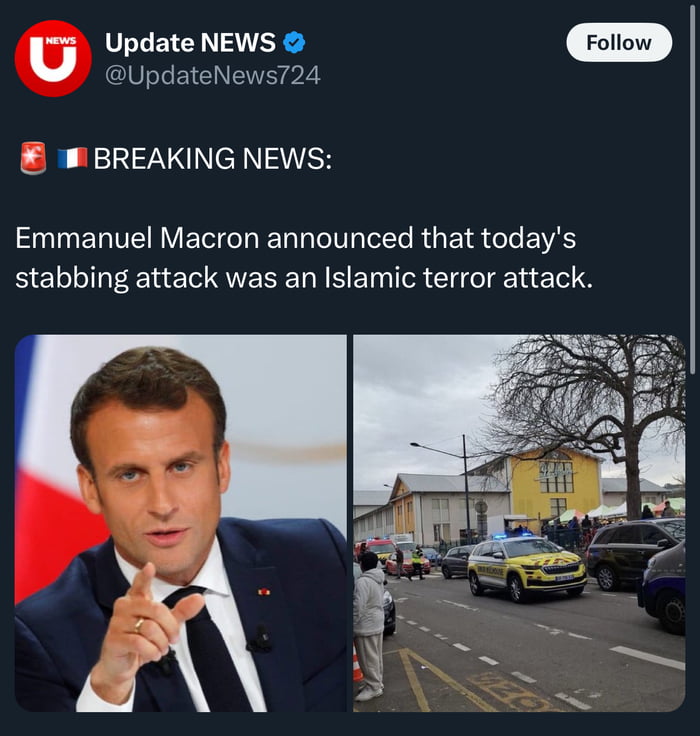Screen dimensions: 700x736
Task: Click the French flag emoji
Action: point(72,158)
